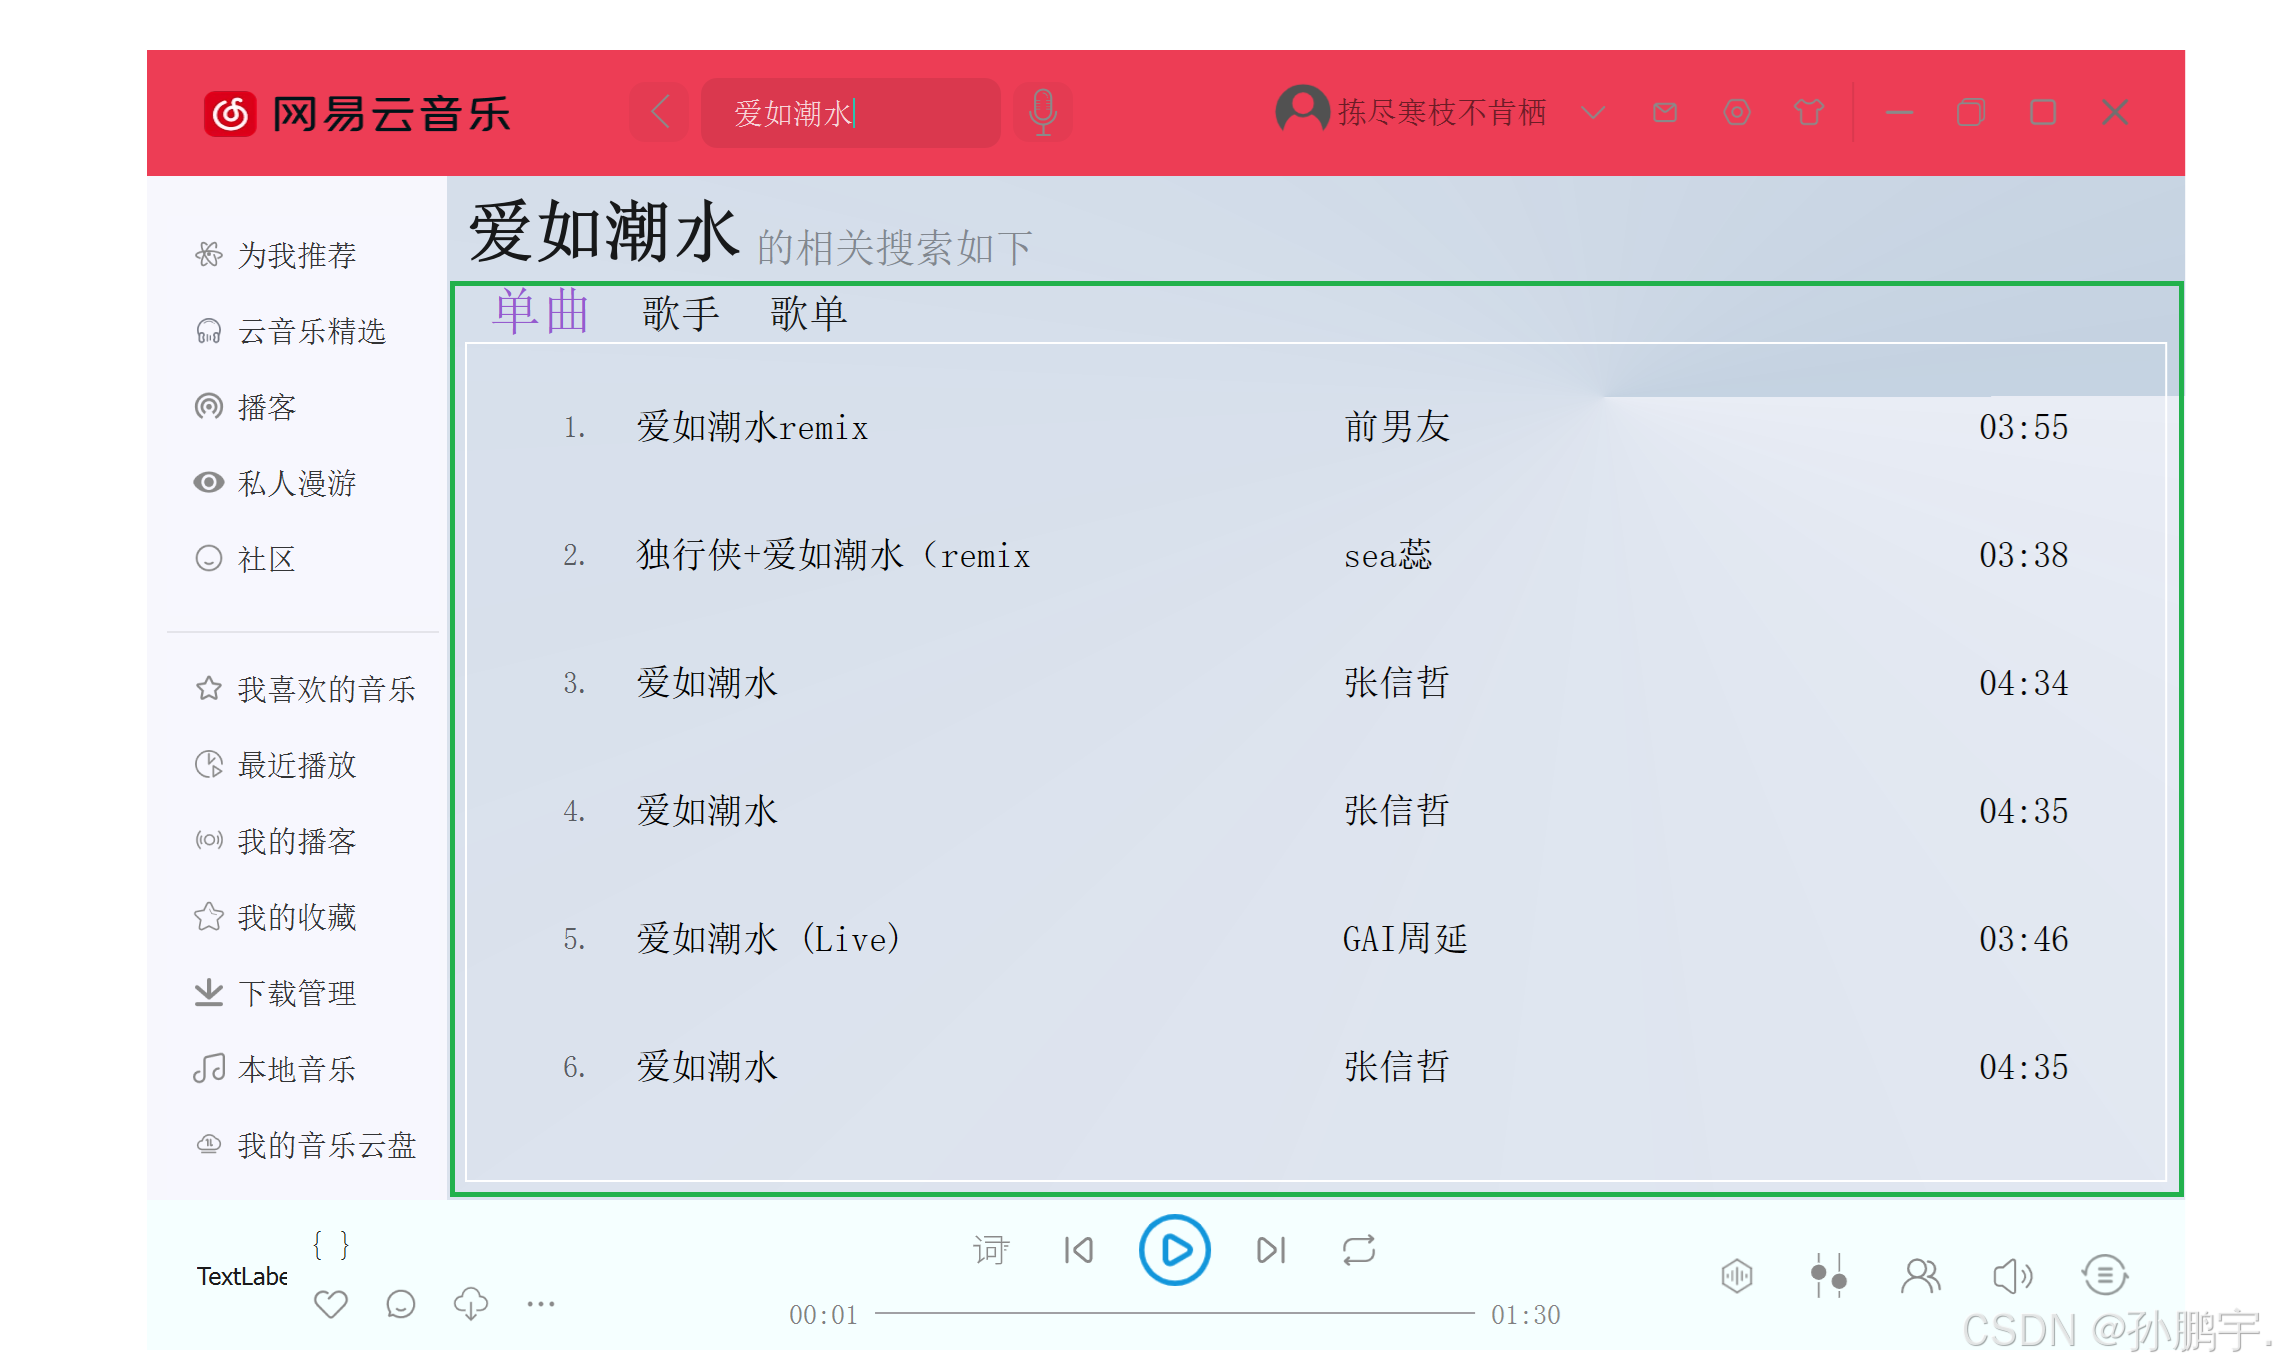
Task: Switch to the 歌手 tab
Action: (x=680, y=314)
